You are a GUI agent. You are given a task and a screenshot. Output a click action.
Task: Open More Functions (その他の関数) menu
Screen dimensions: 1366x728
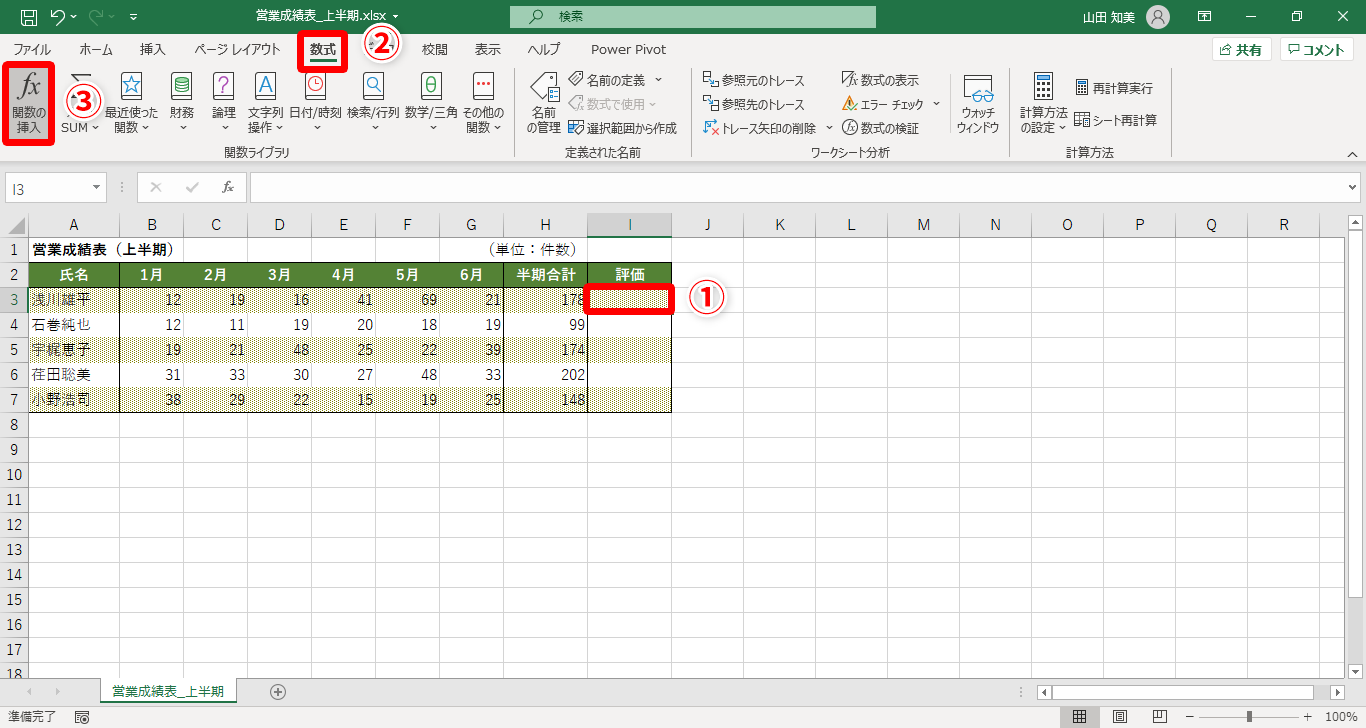483,104
